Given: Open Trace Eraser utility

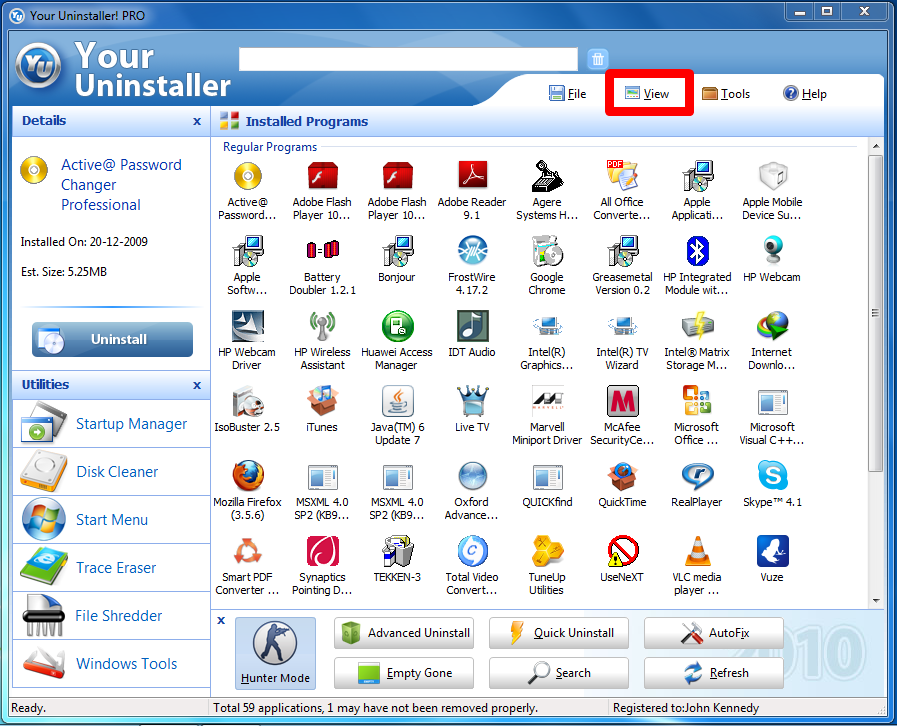Looking at the screenshot, I should 112,568.
